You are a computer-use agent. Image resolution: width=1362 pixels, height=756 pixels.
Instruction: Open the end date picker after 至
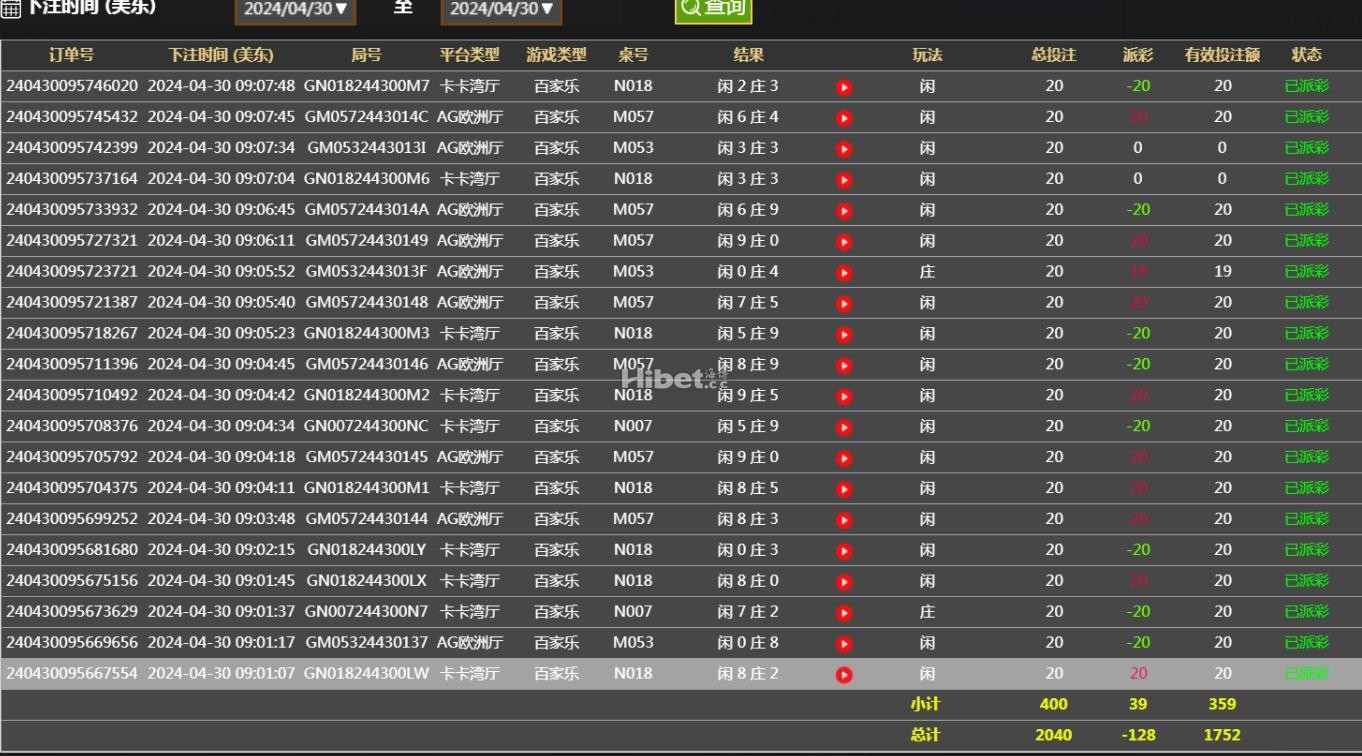point(500,10)
